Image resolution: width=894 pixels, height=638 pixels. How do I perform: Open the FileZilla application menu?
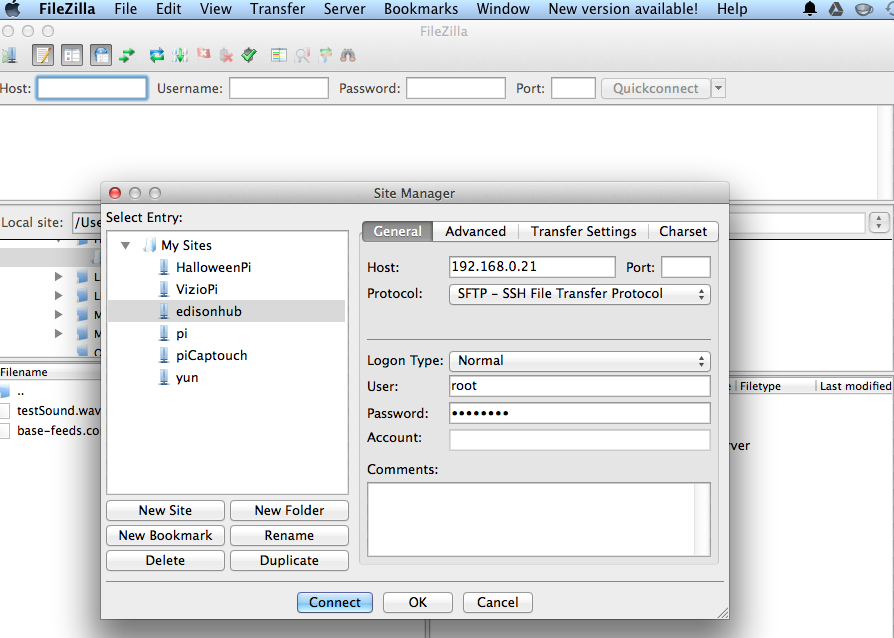coord(67,9)
